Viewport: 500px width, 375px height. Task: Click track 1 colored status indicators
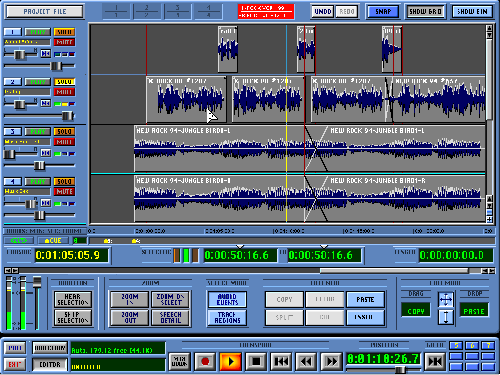65,54
